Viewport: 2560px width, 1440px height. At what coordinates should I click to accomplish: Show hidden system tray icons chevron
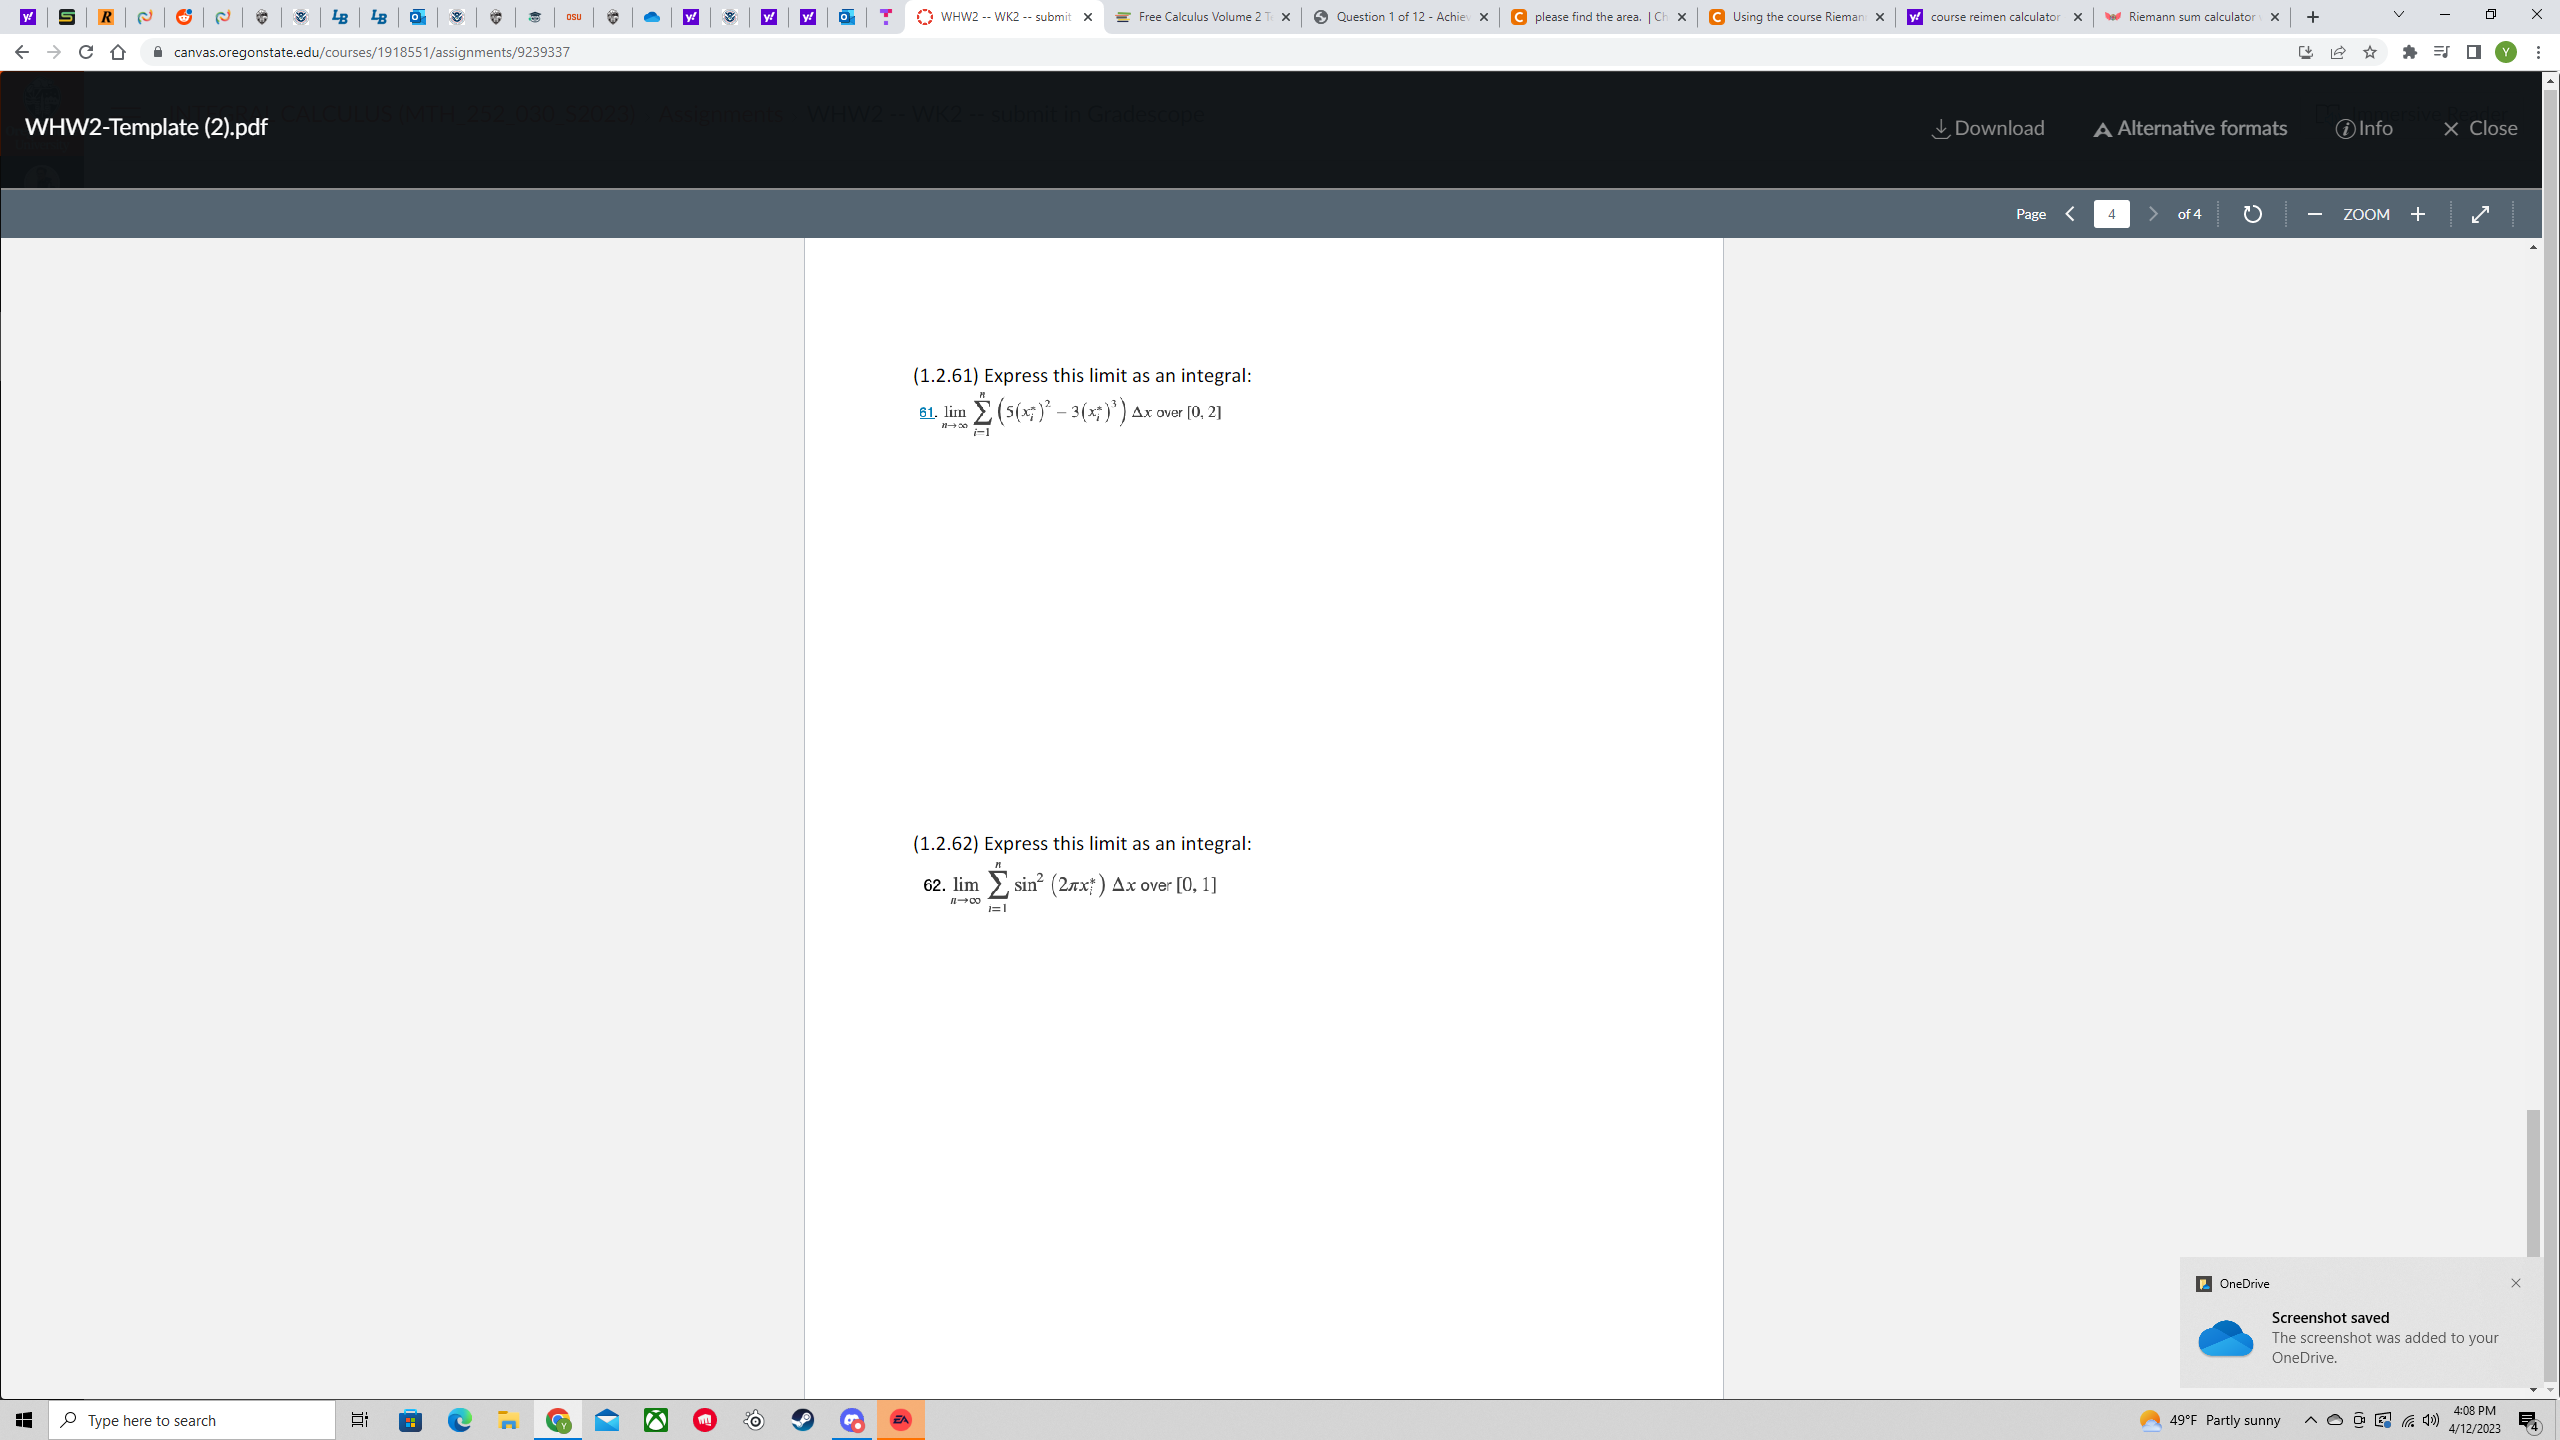[2311, 1420]
